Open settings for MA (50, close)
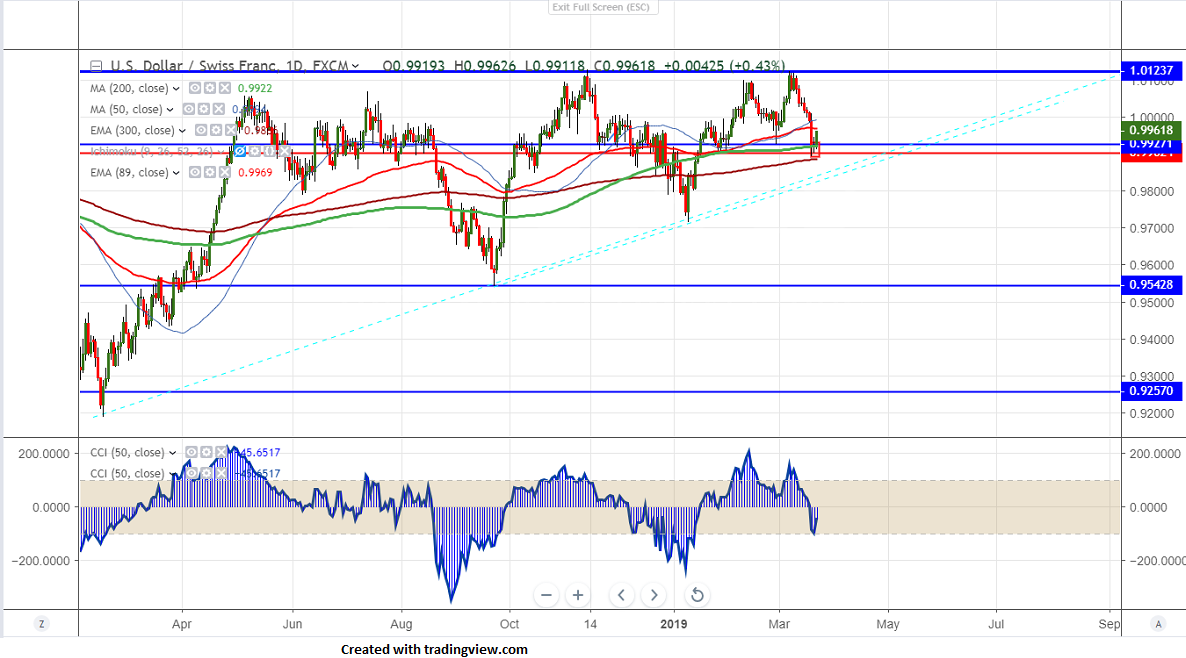1186x658 pixels. tap(203, 109)
